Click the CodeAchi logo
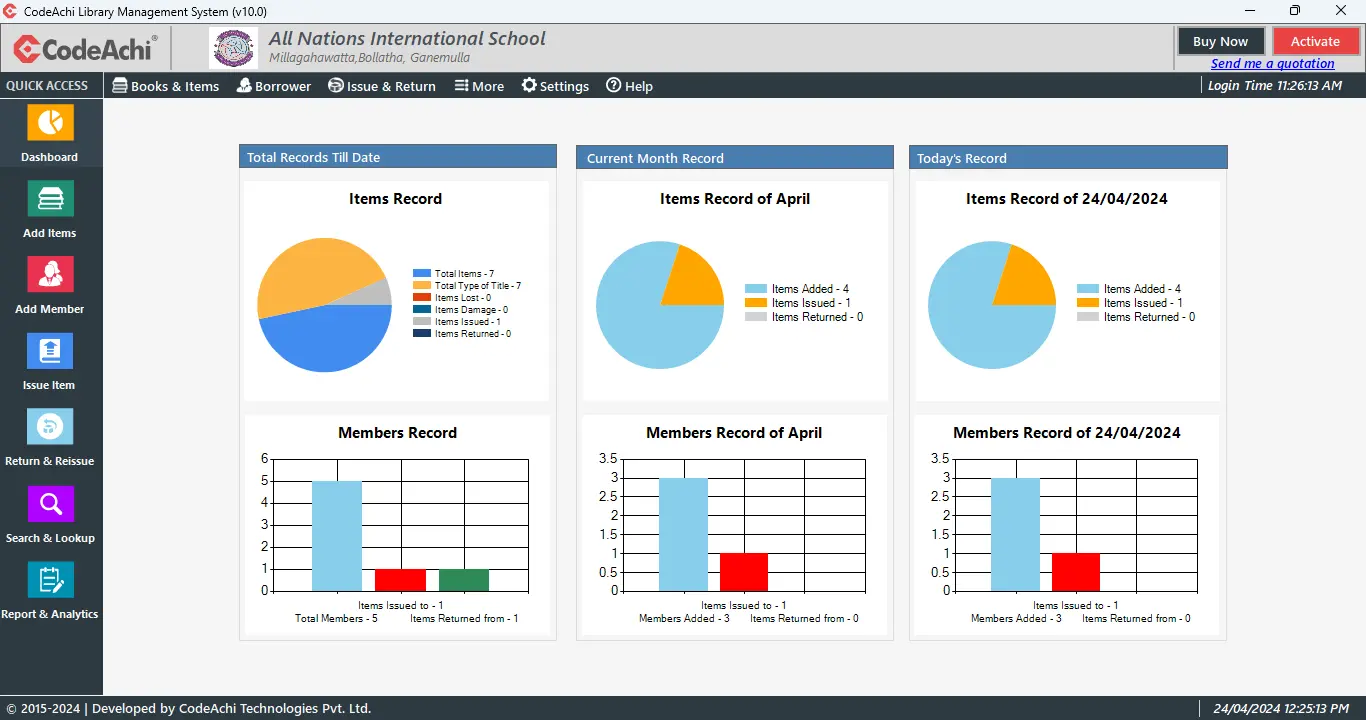 [x=85, y=48]
